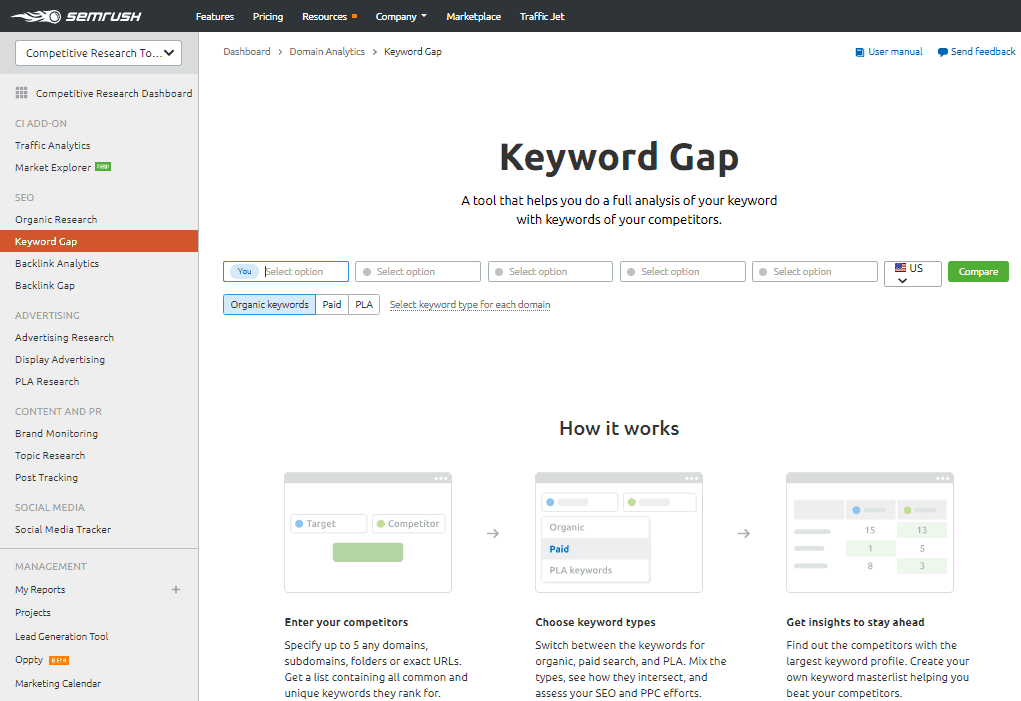Open Backlink Gap in sidebar
This screenshot has height=701, width=1021.
(45, 286)
